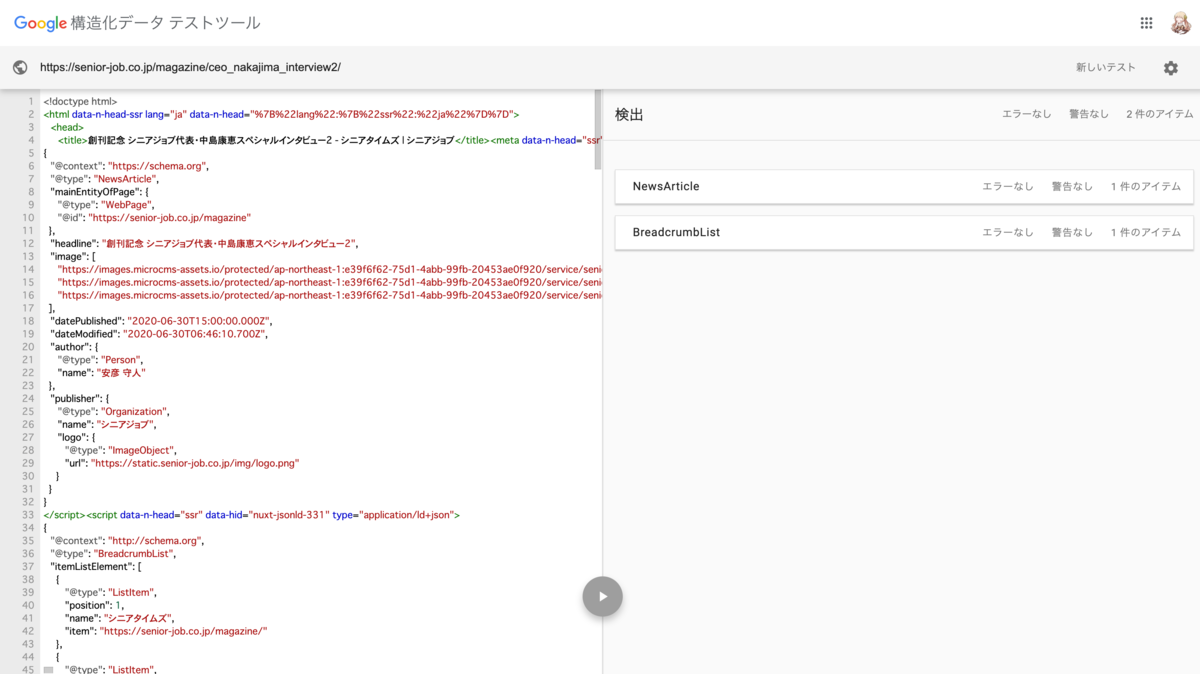Click the logo.png url code line
The image size is (1200, 674).
[182, 463]
